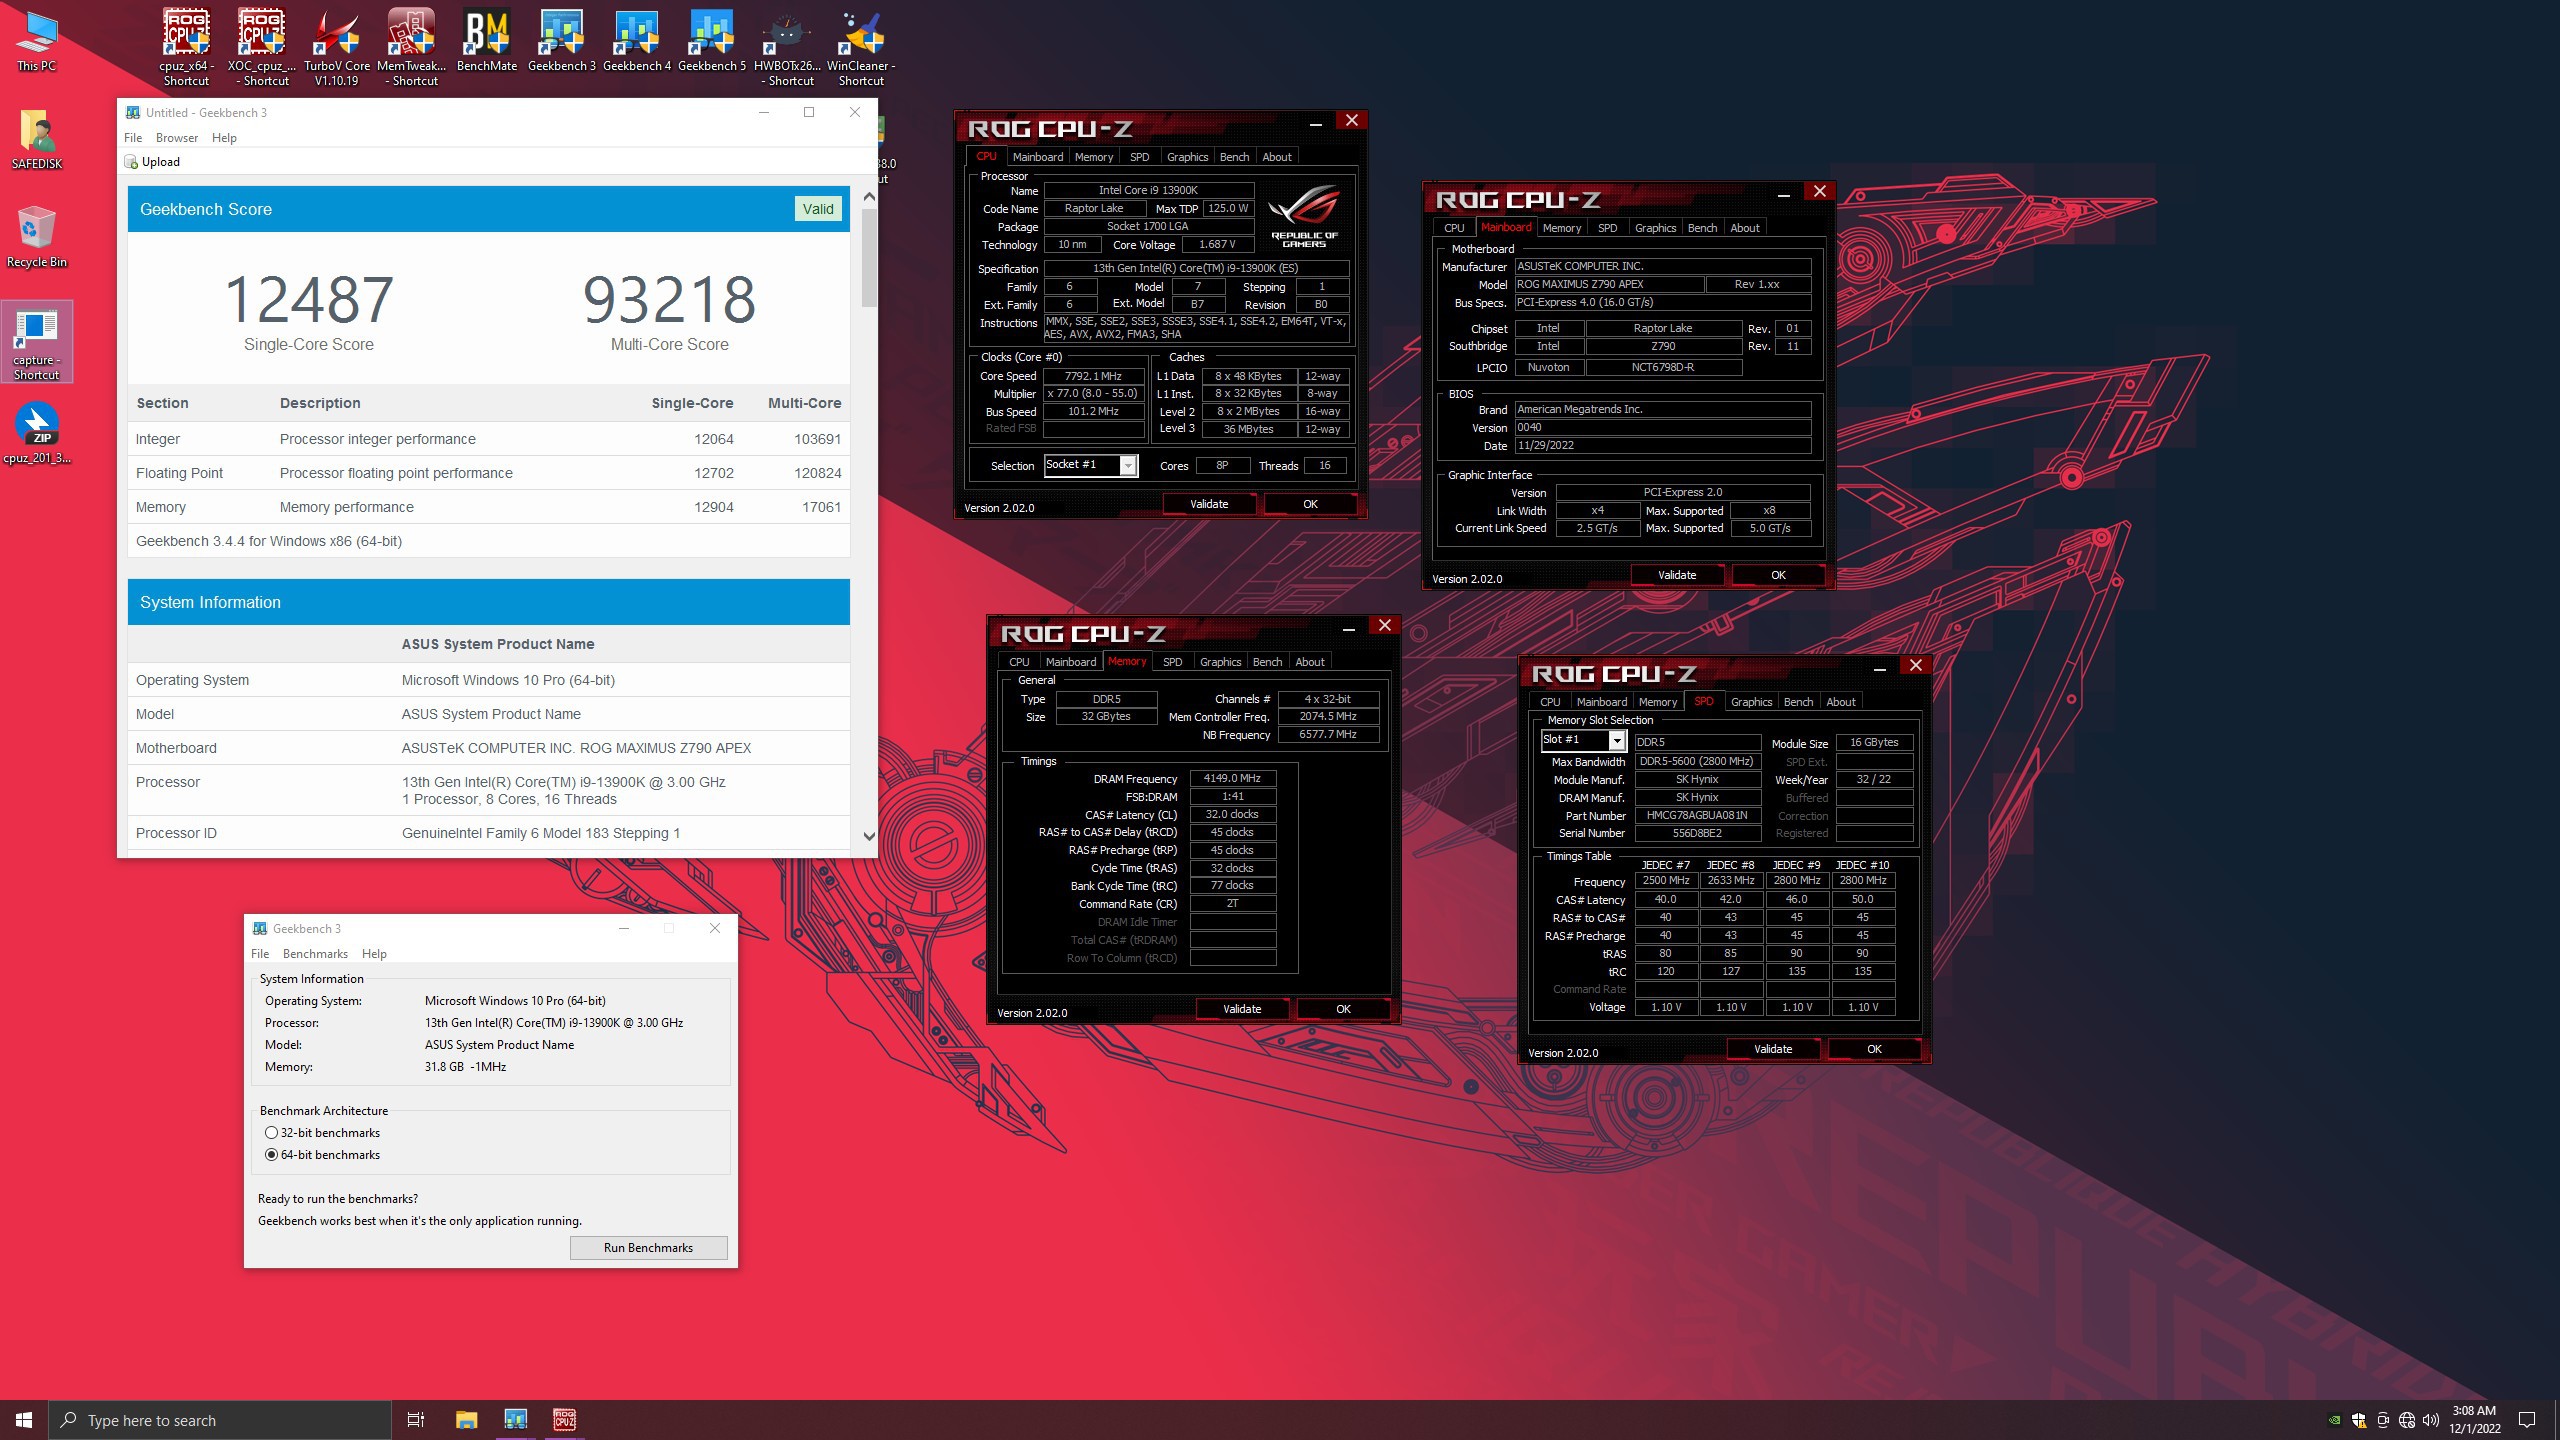The height and width of the screenshot is (1440, 2560).
Task: Click BIOS Date value 11/29/2022
Action: [x=1663, y=446]
